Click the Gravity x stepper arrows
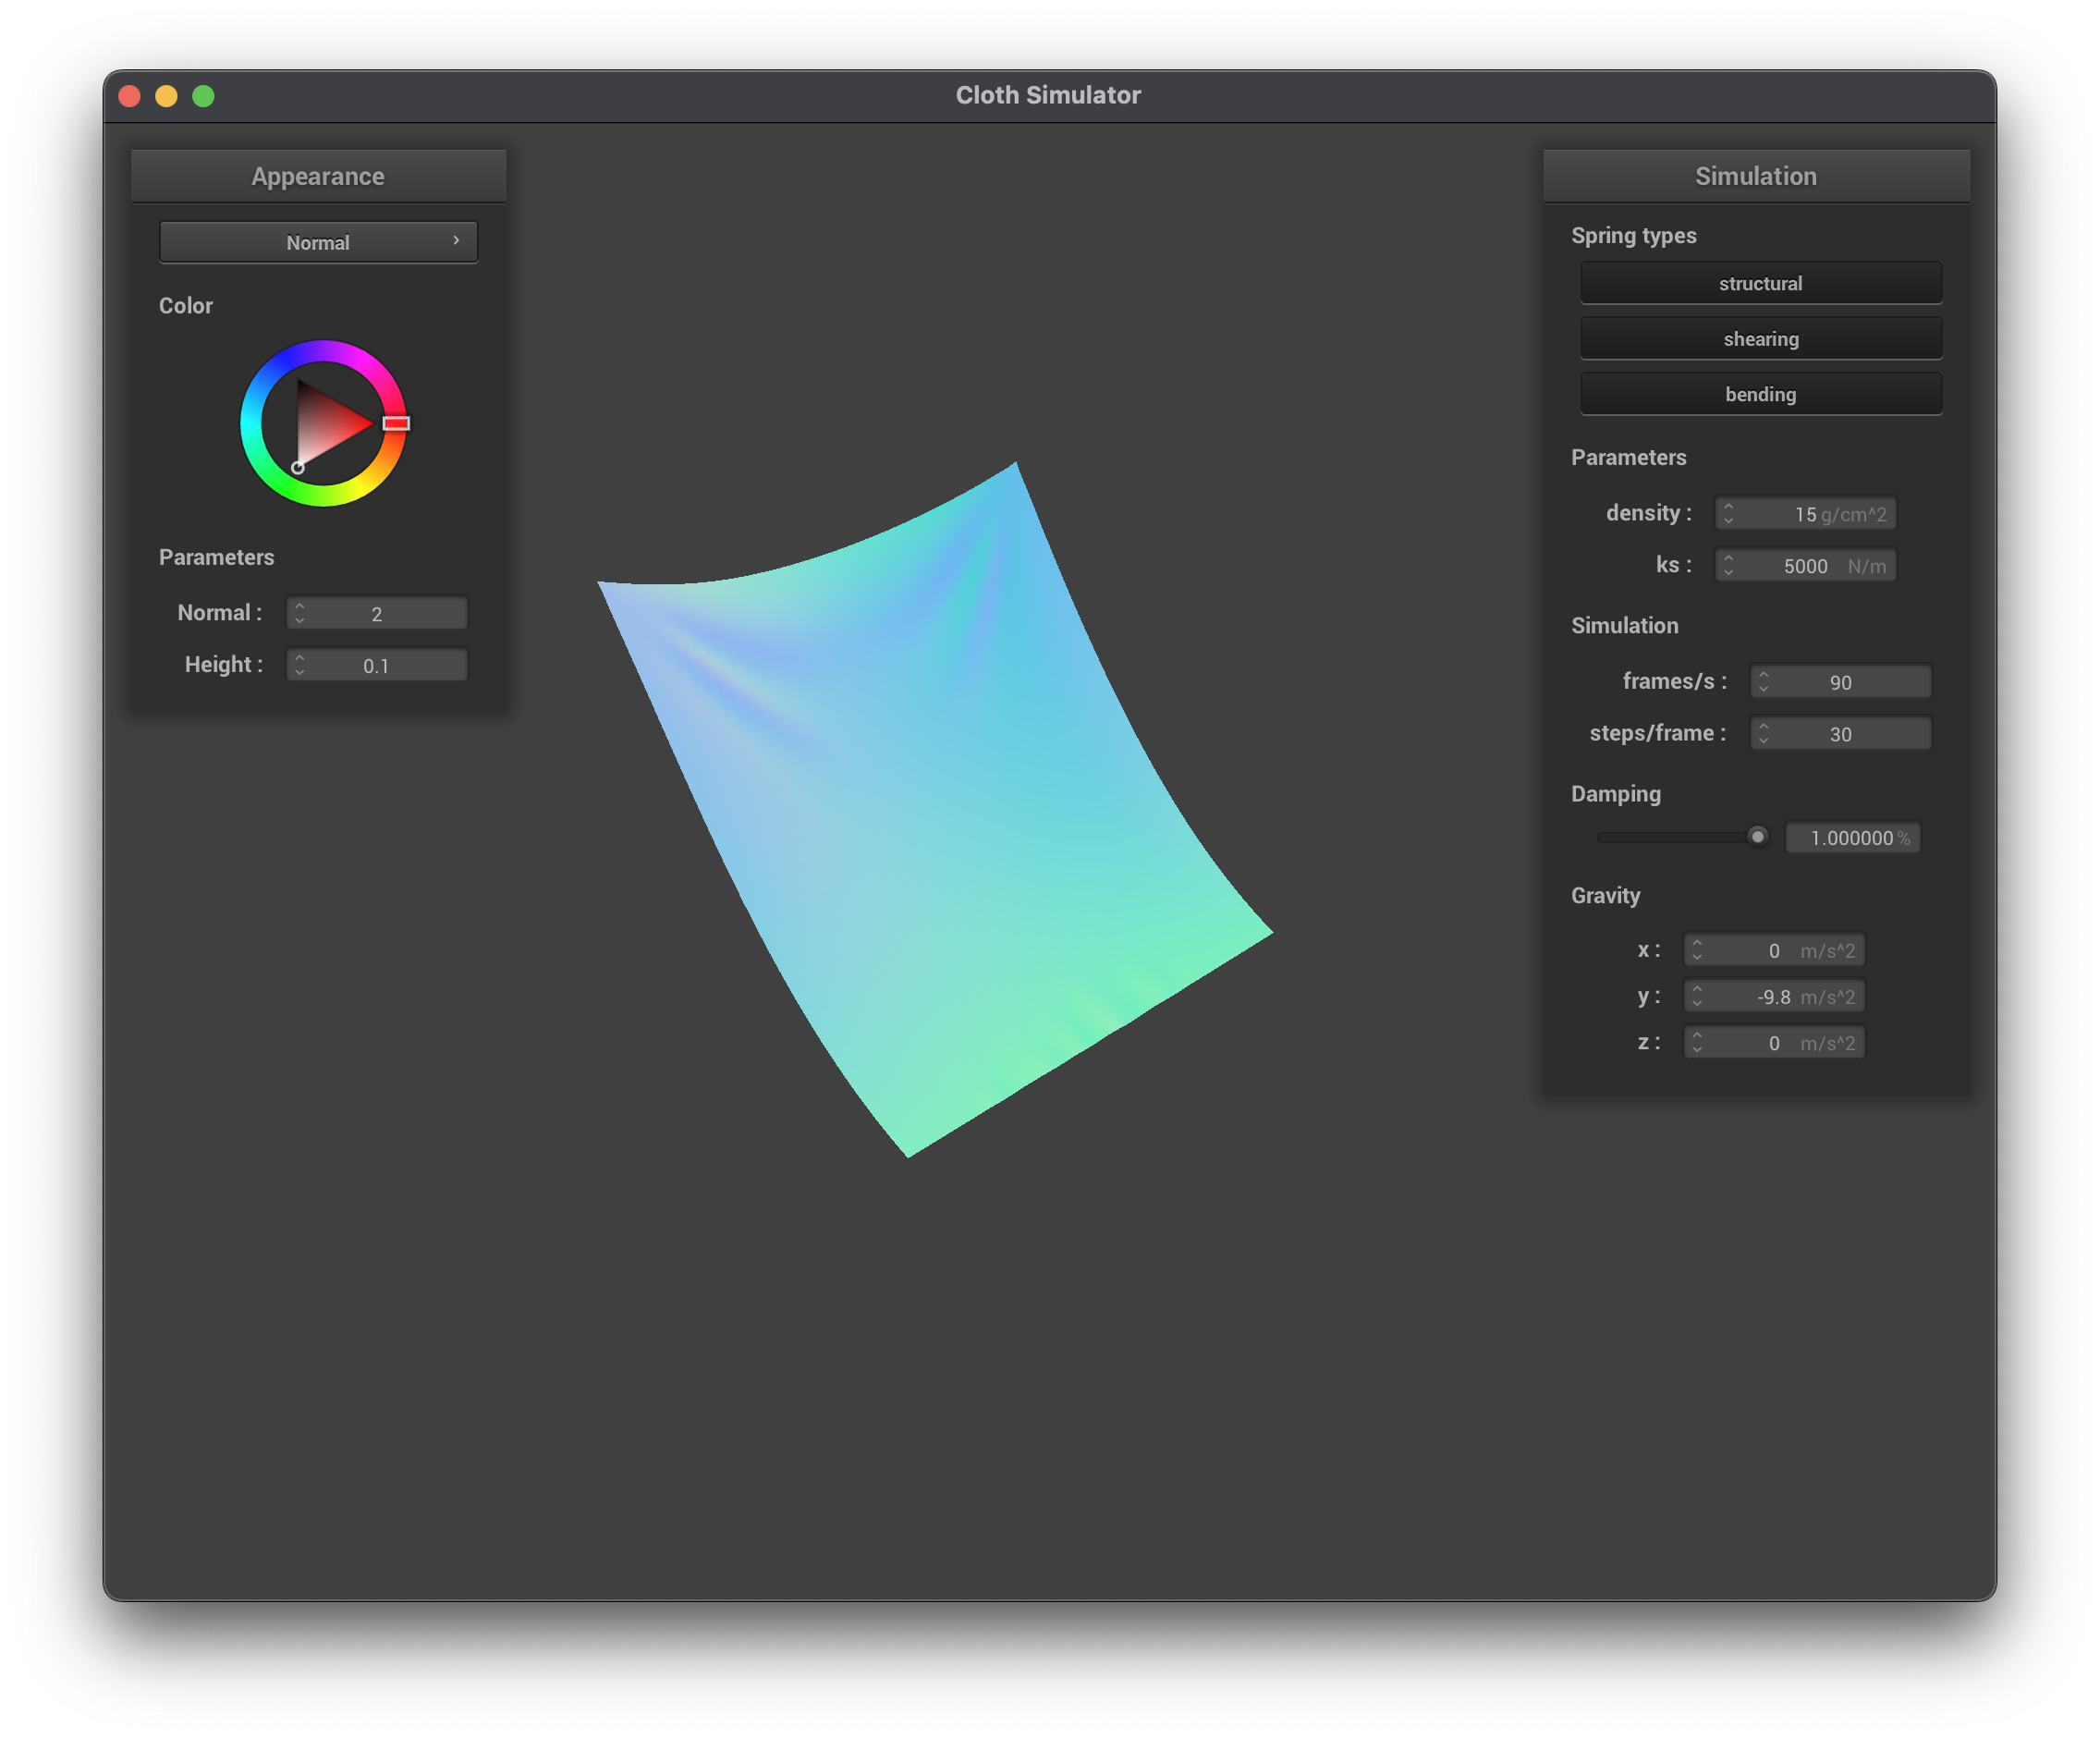This screenshot has width=2100, height=1738. click(x=1697, y=950)
